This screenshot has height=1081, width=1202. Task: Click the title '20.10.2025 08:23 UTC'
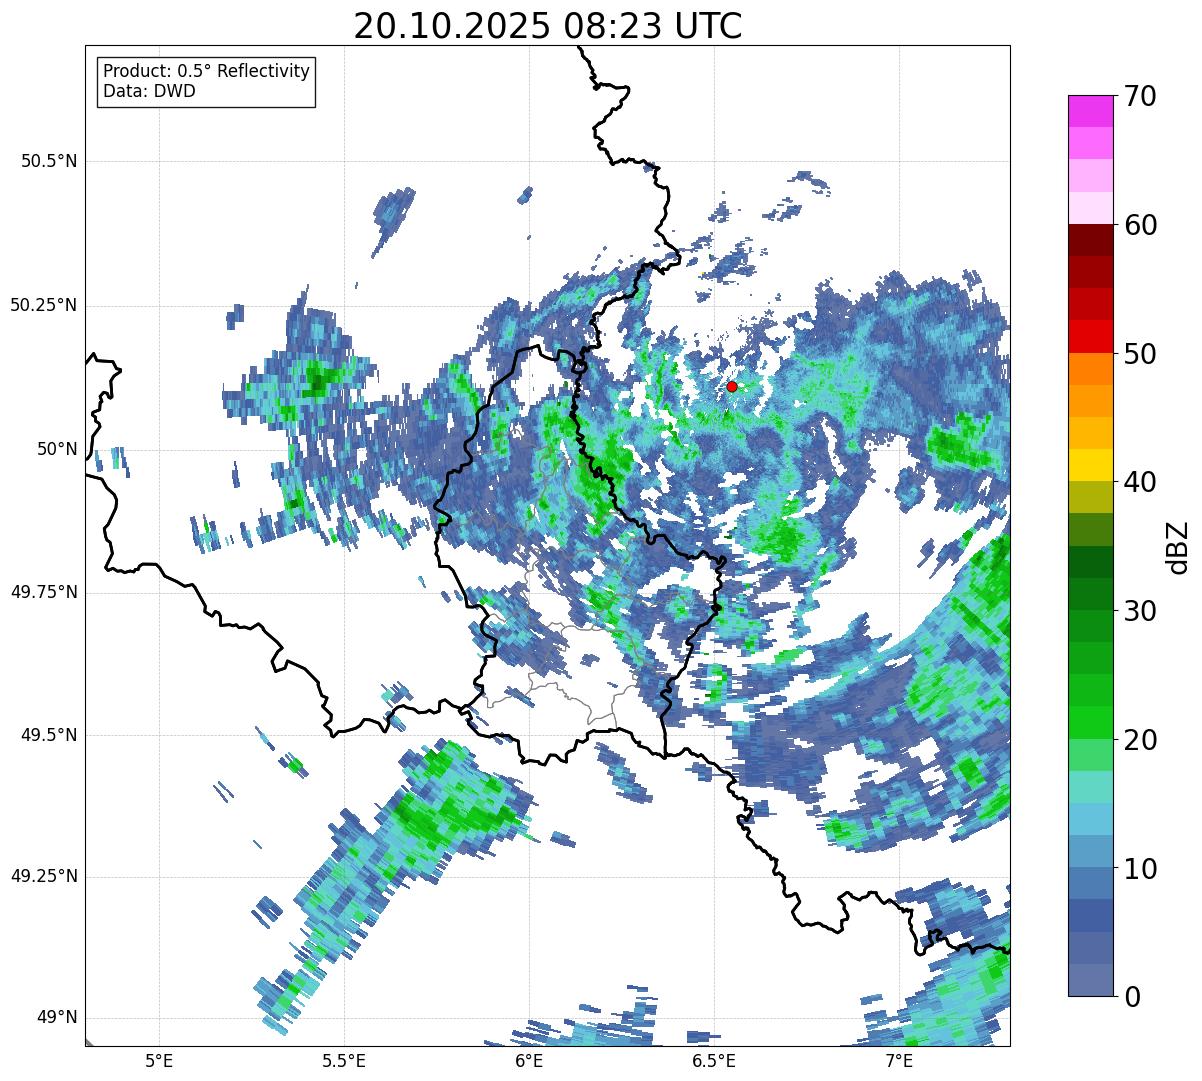(x=548, y=26)
